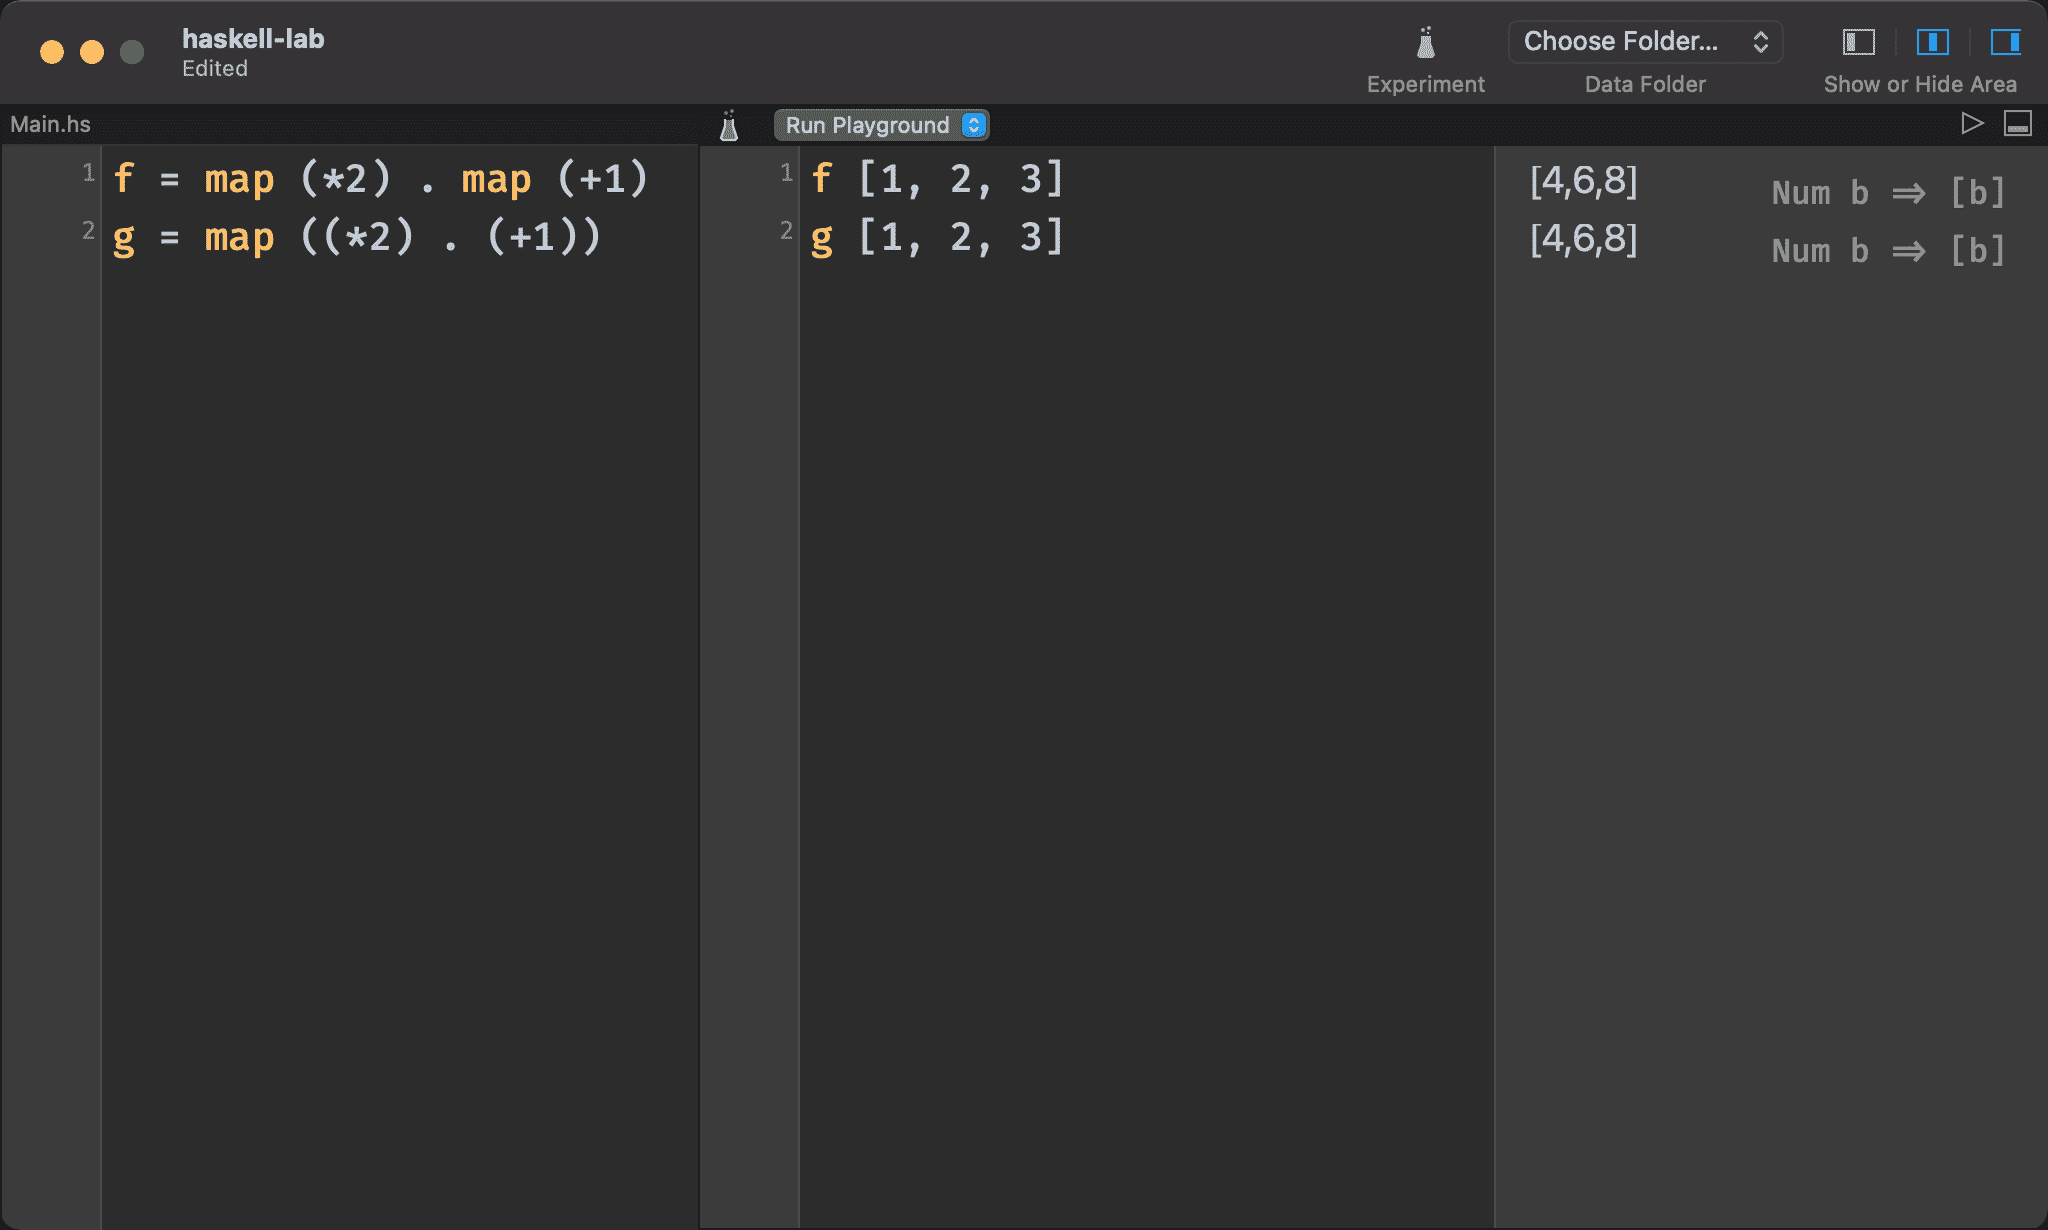
Task: Click the small flask icon beside Run Playground
Action: [x=729, y=126]
